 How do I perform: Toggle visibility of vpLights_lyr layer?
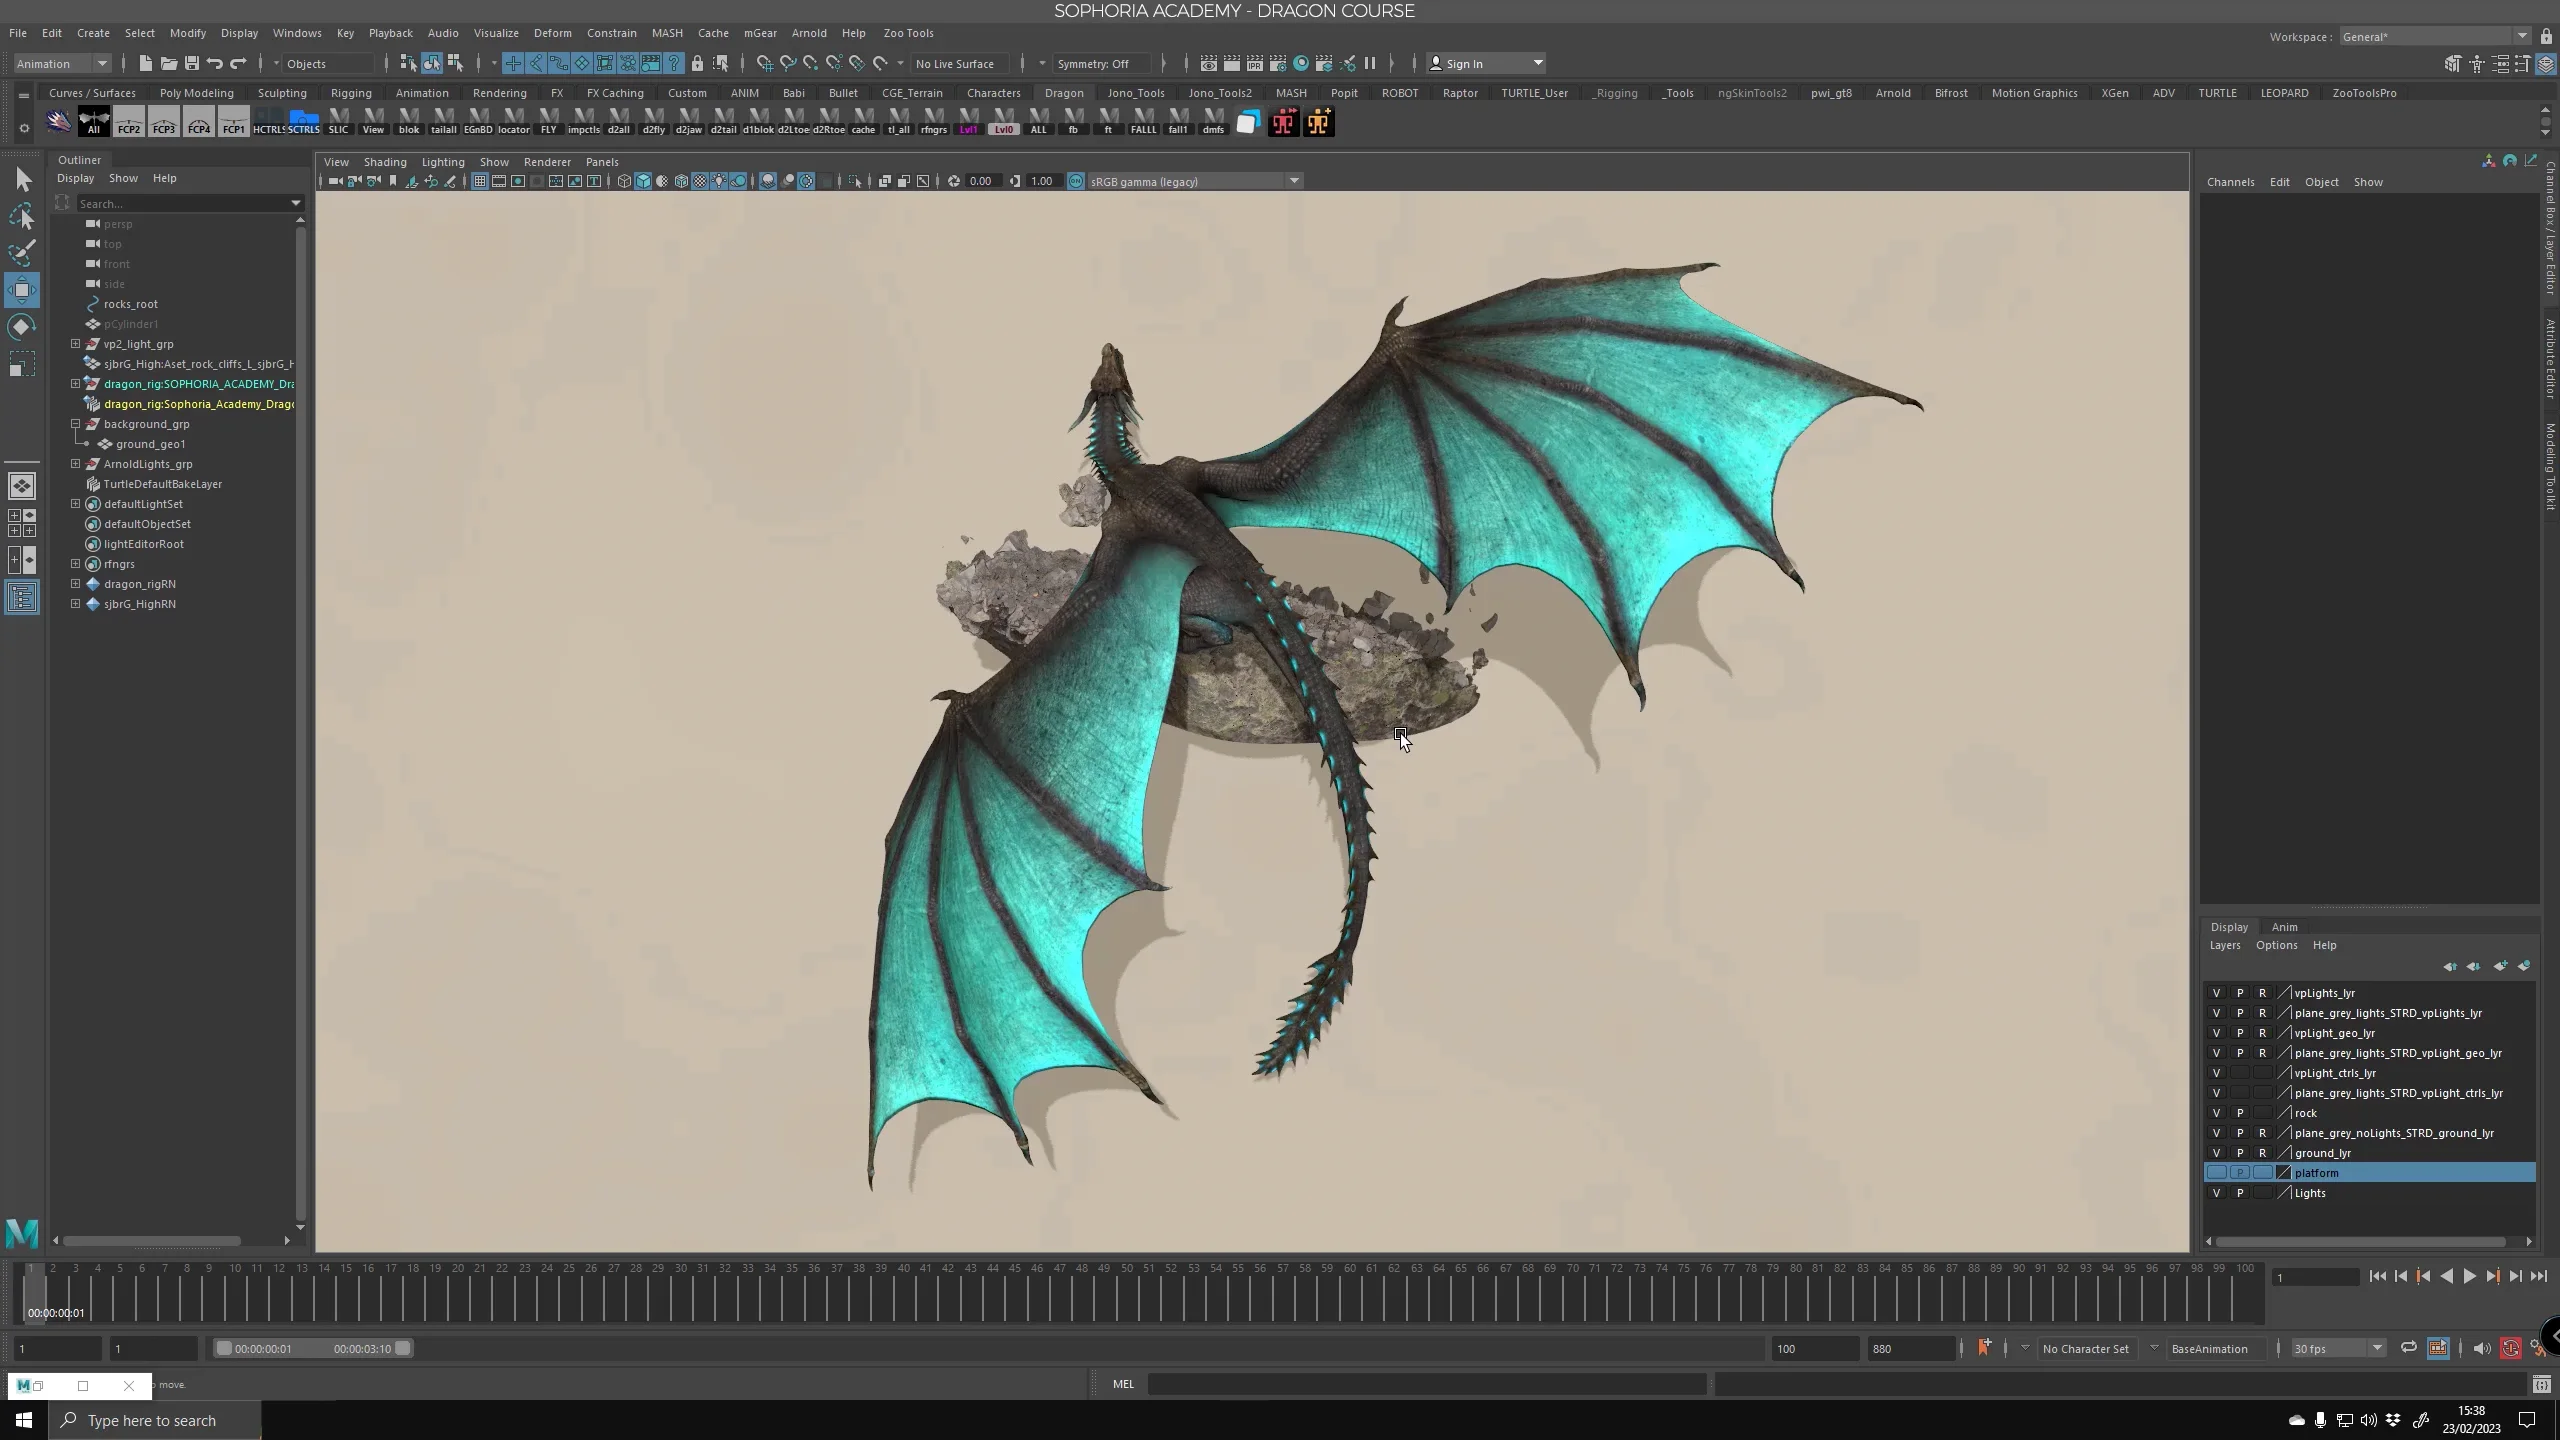[x=2216, y=993]
